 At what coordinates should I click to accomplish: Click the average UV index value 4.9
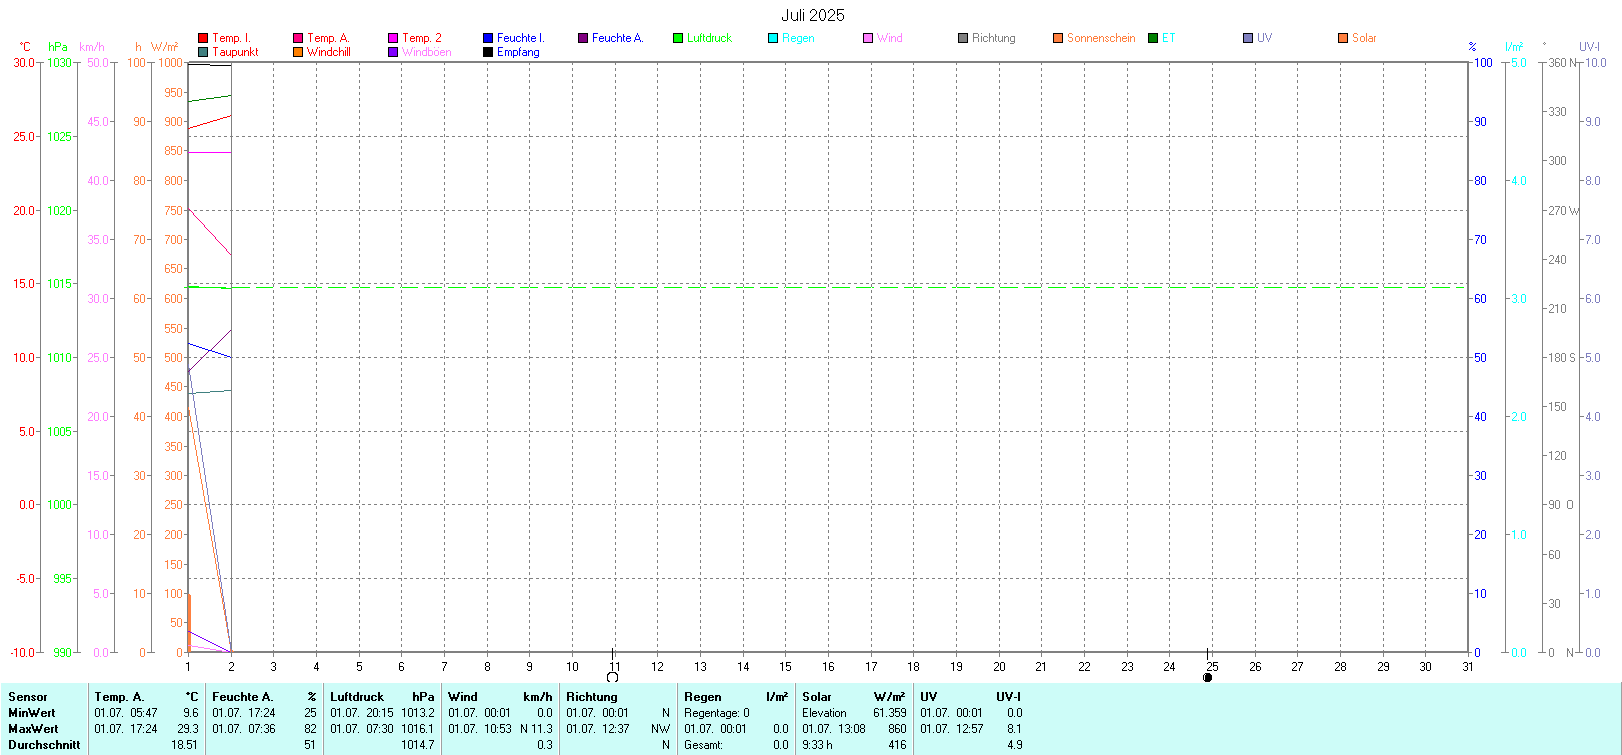tap(1014, 745)
